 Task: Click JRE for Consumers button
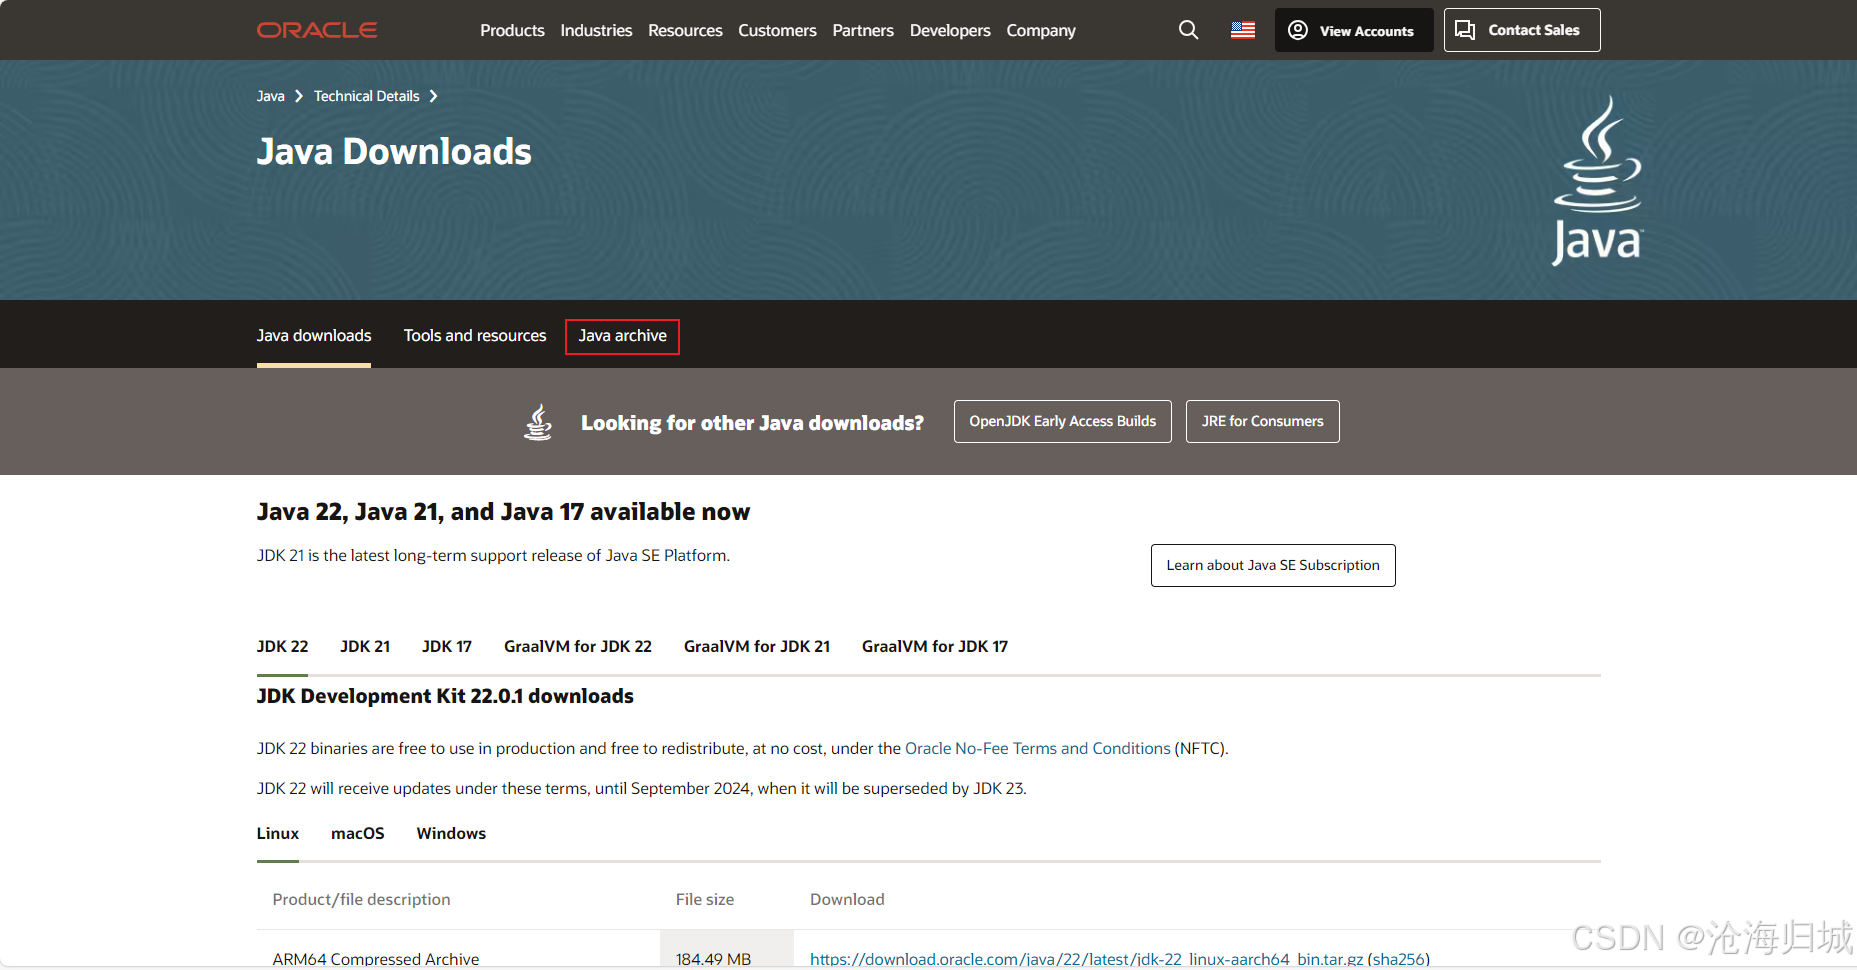pos(1262,422)
